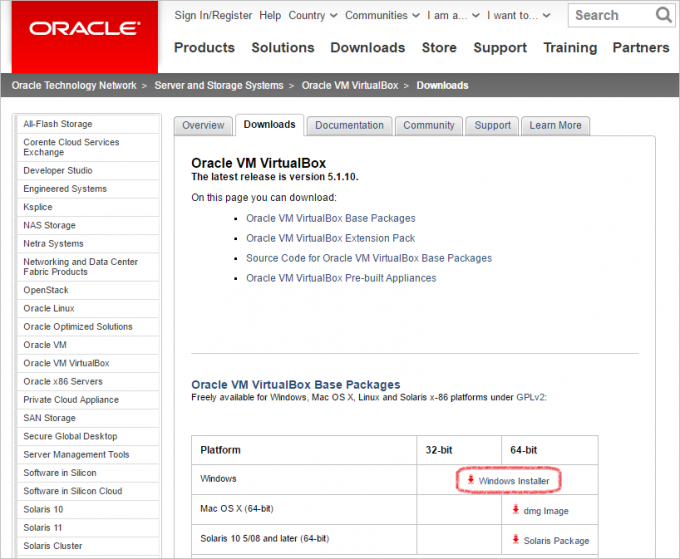Open OpenStack sidebar link
The width and height of the screenshot is (680, 559).
46,290
